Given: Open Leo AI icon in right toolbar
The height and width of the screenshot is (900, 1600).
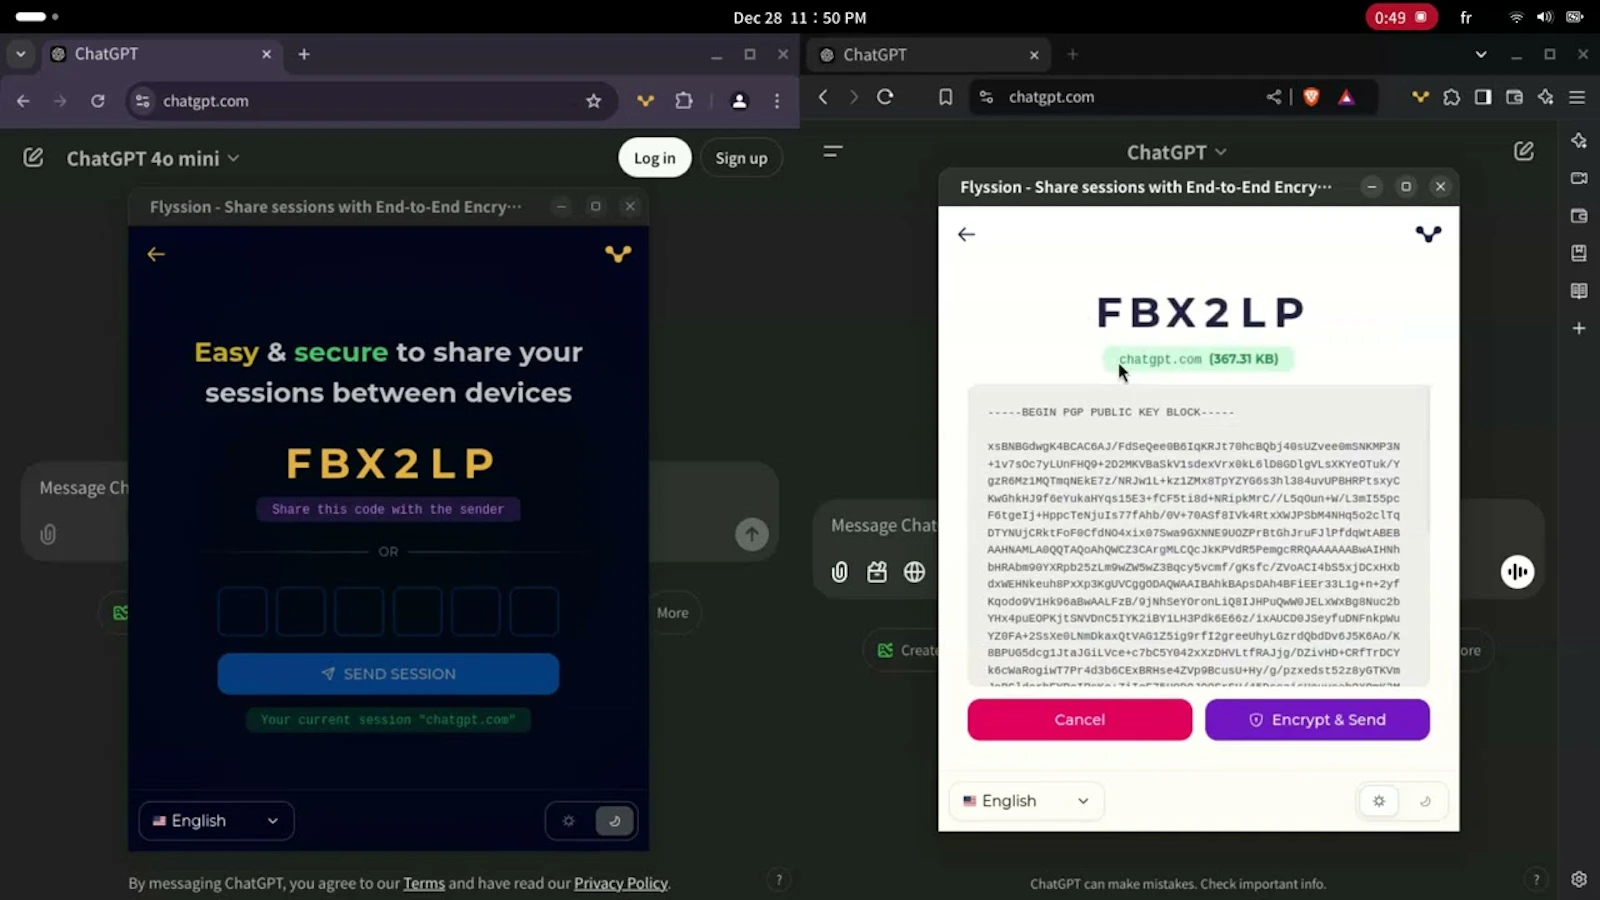Looking at the screenshot, I should click(1546, 97).
